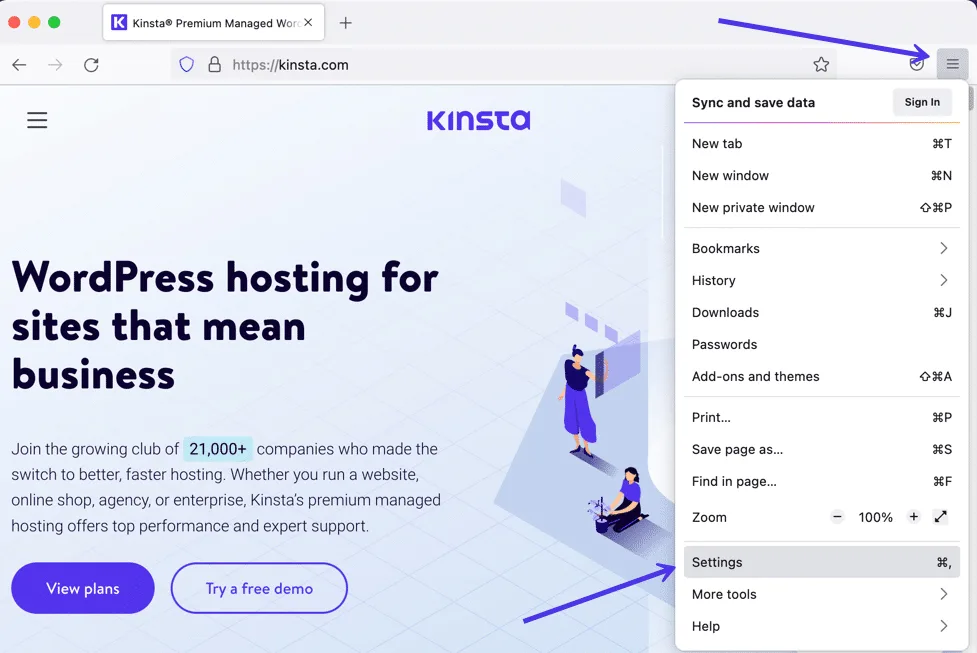Click the WordPress hosting headline
The width and height of the screenshot is (977, 653).
225,326
